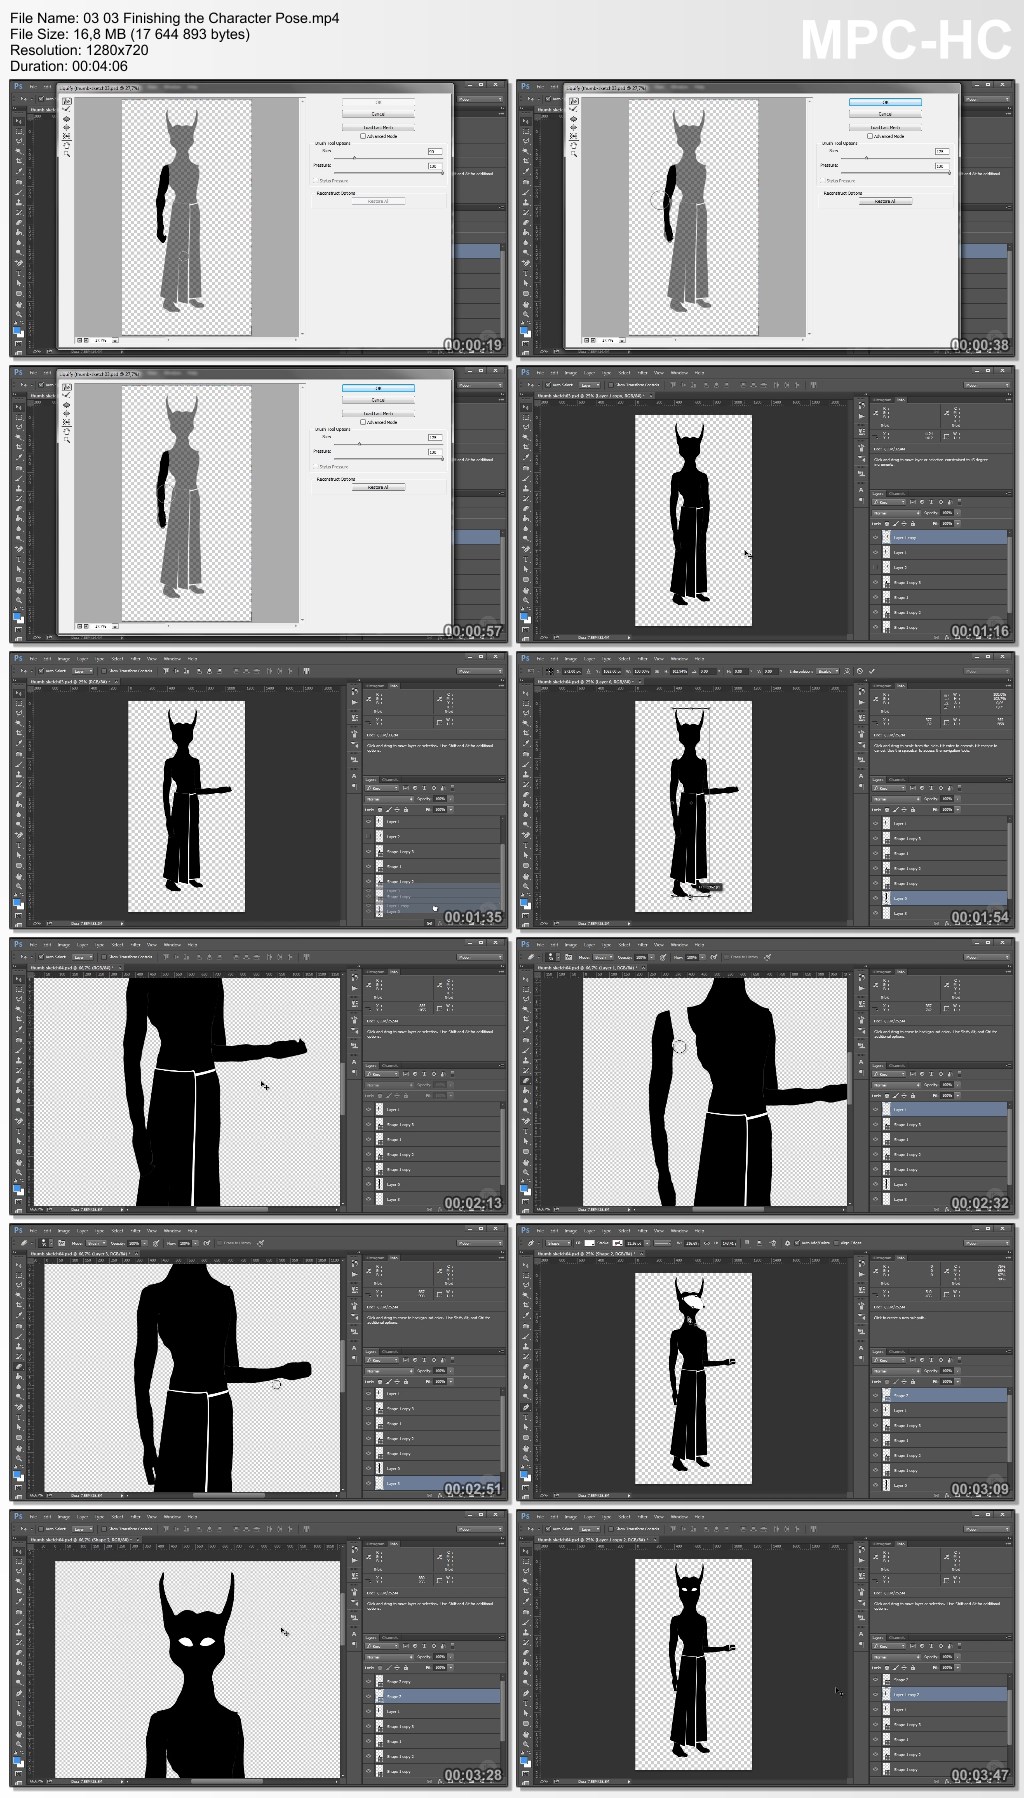Select the Hand tool in the 00:01:16 frame

(x=526, y=588)
